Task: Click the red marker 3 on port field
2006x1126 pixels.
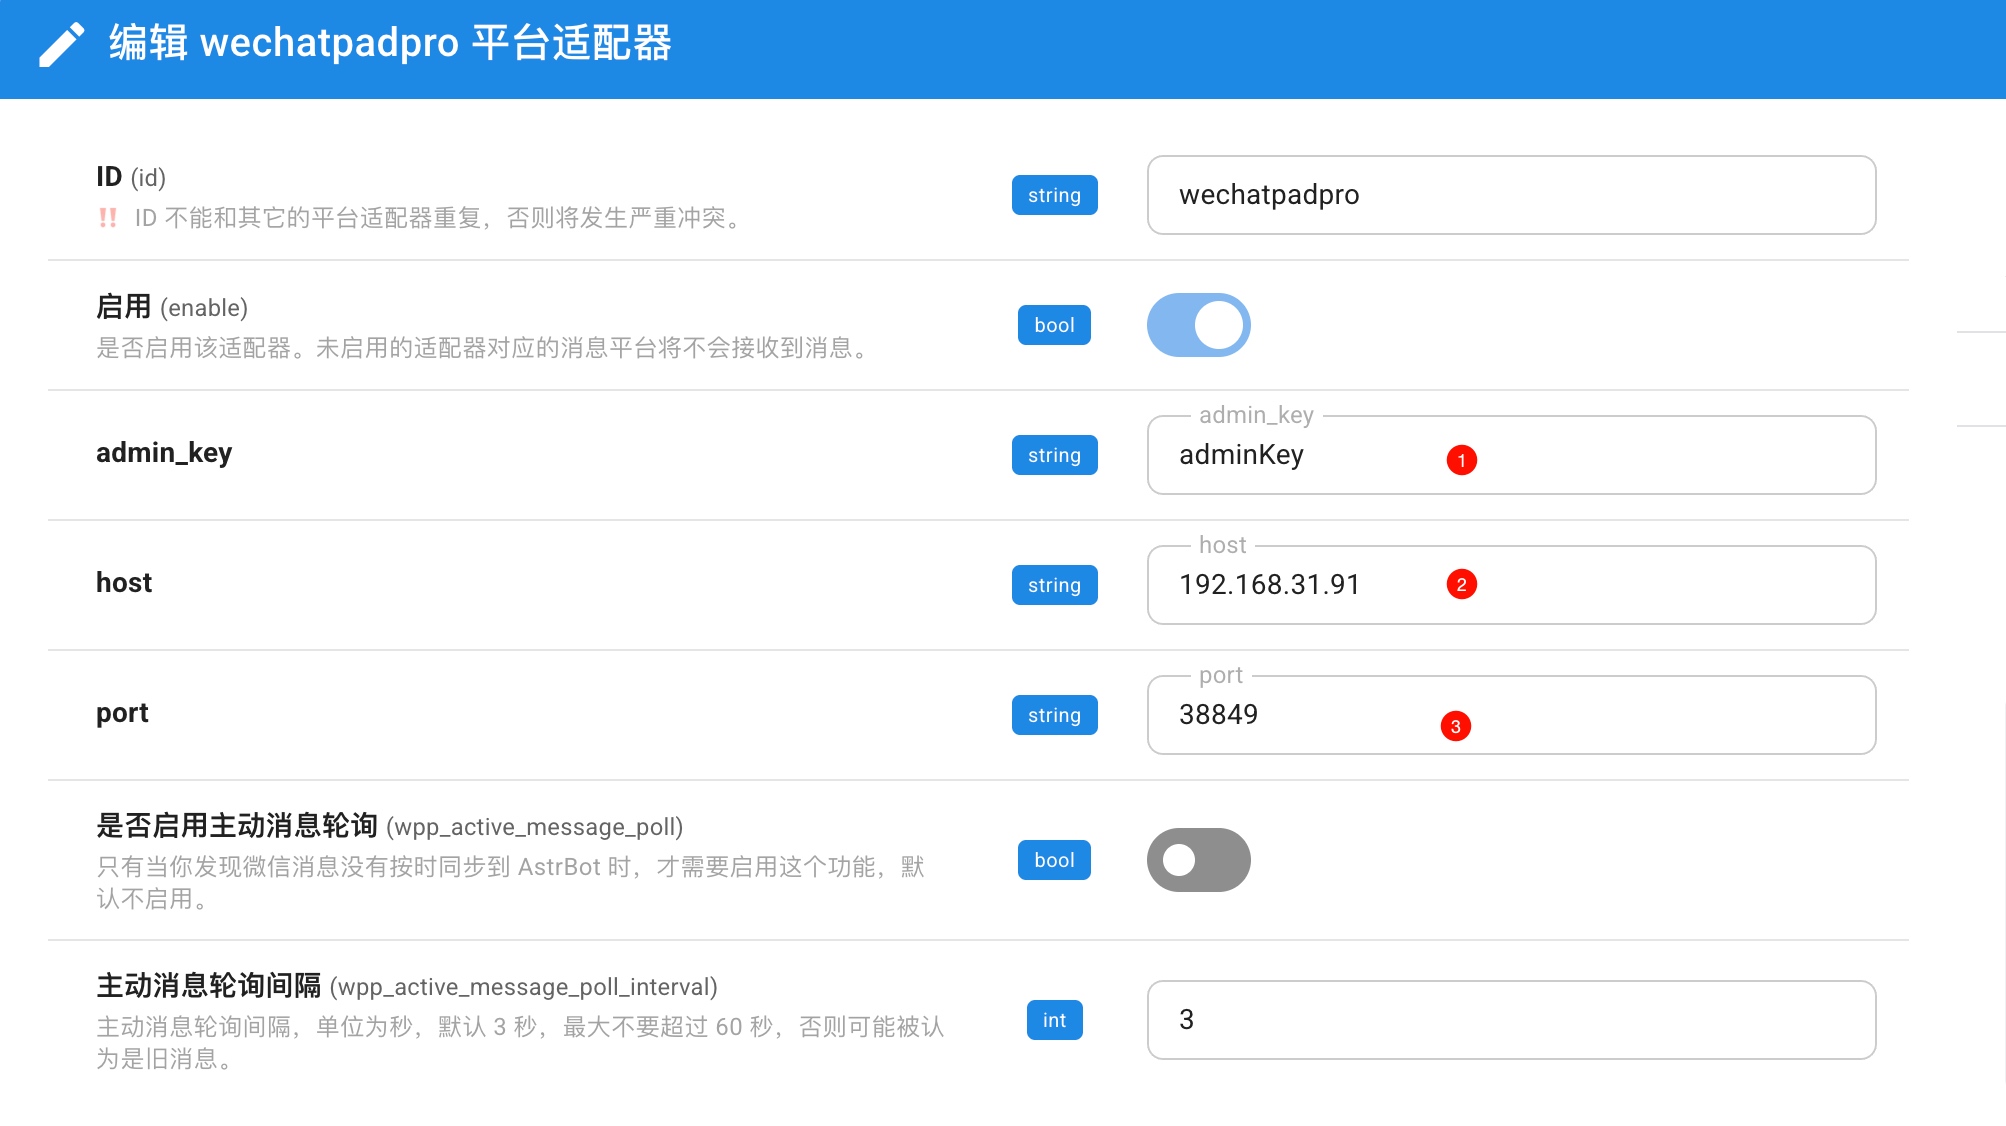Action: (1456, 727)
